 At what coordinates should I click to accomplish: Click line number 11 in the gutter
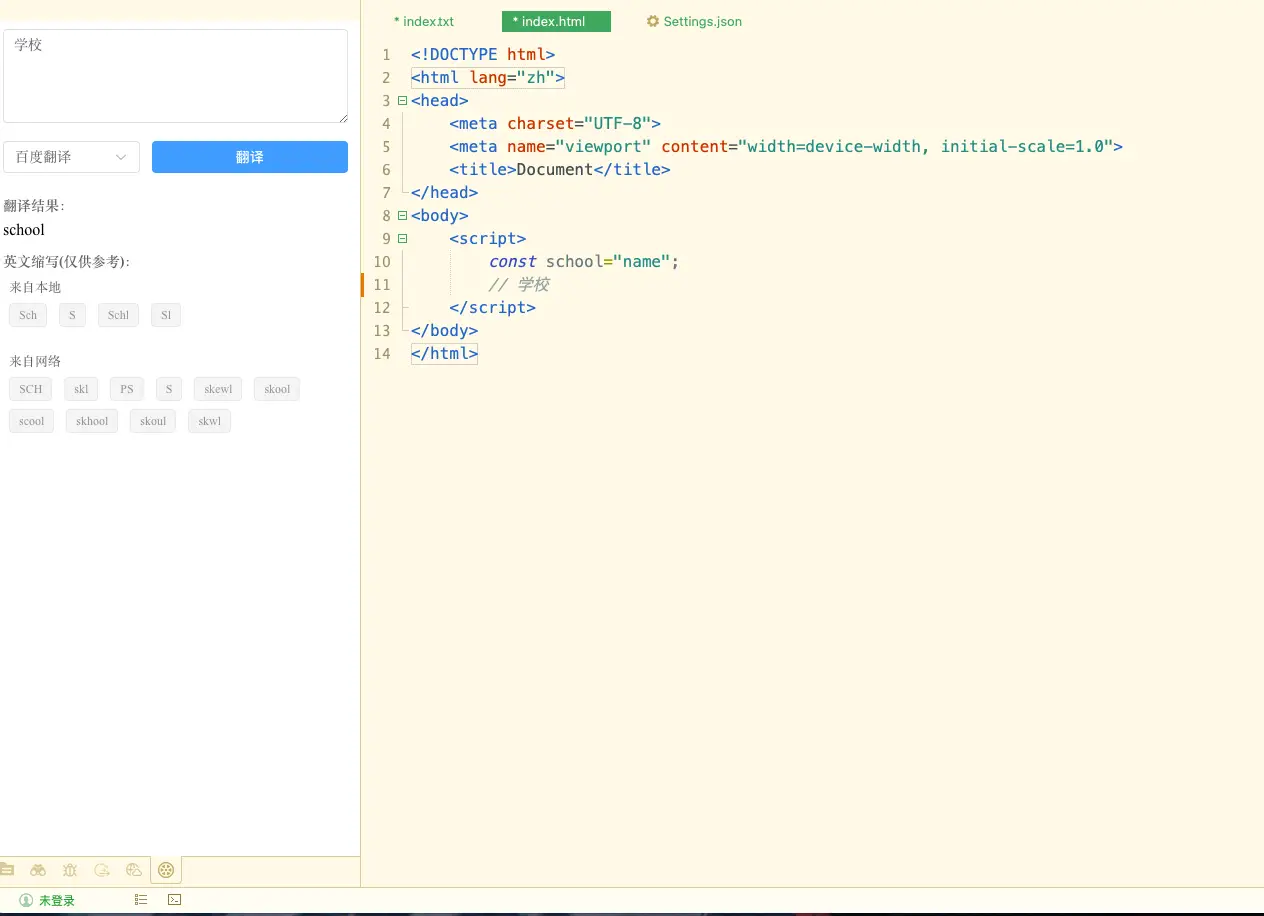click(381, 284)
